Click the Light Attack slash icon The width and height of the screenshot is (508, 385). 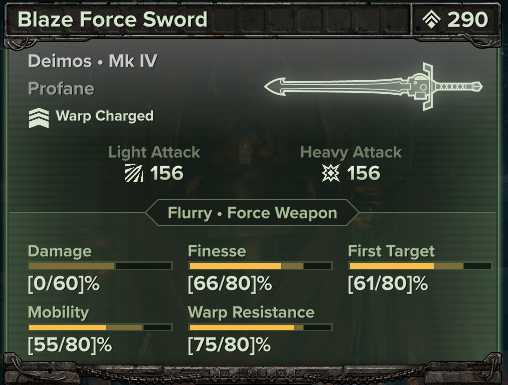click(x=134, y=173)
